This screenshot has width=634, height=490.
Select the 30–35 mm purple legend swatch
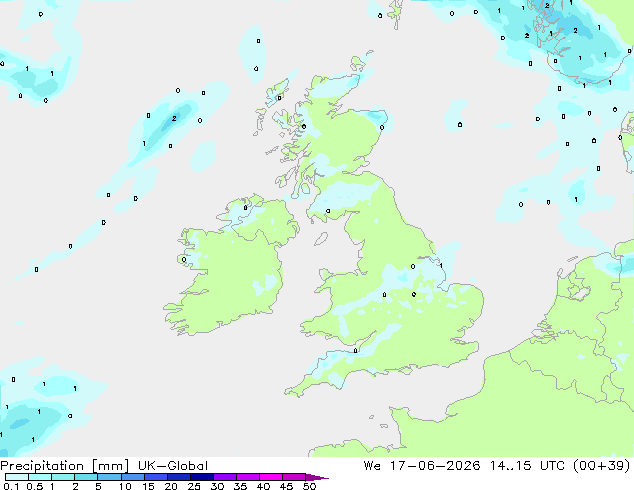(225, 477)
